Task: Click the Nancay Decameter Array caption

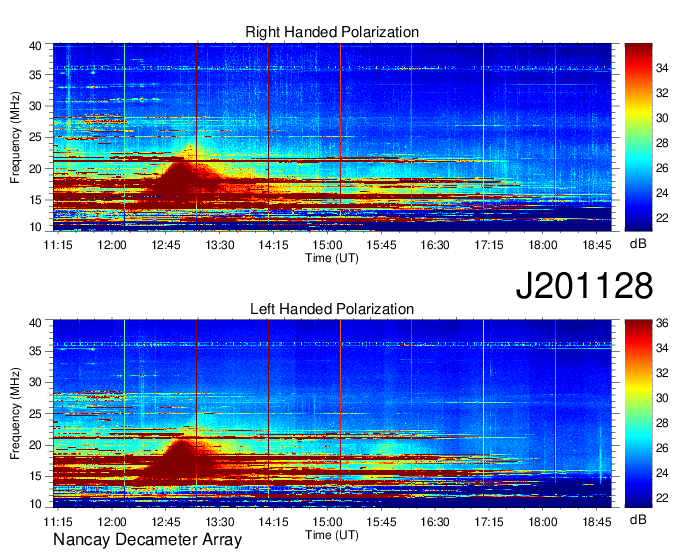Action: click(x=147, y=540)
